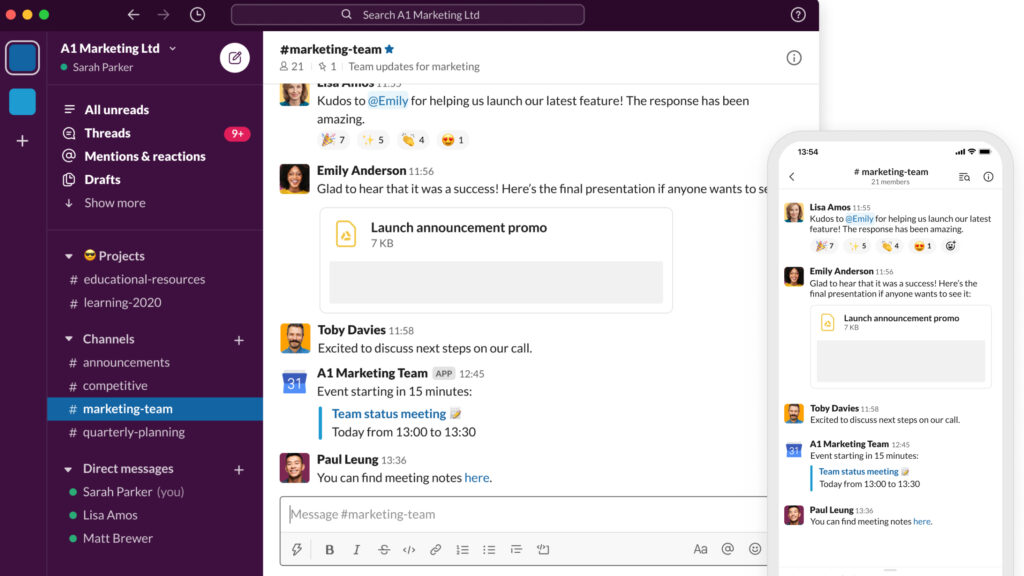Image resolution: width=1024 pixels, height=576 pixels.
Task: Open the lightning shortcuts icon
Action: (x=297, y=549)
